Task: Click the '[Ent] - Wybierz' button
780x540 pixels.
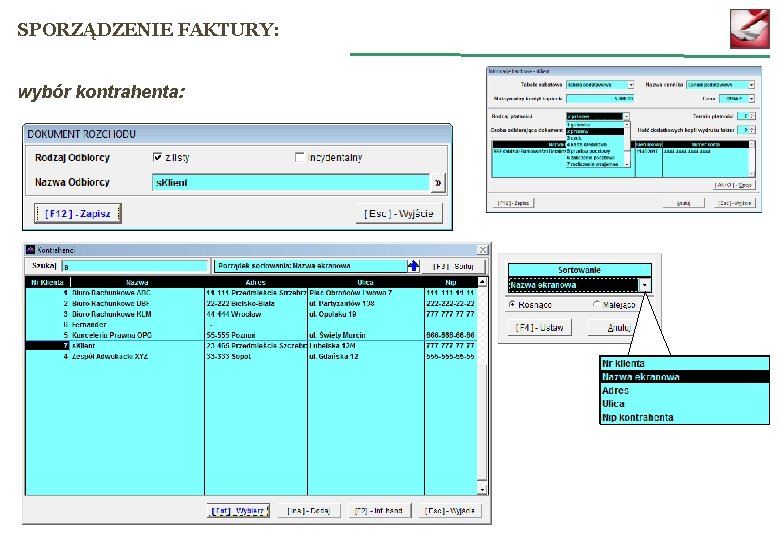Action: tap(238, 511)
